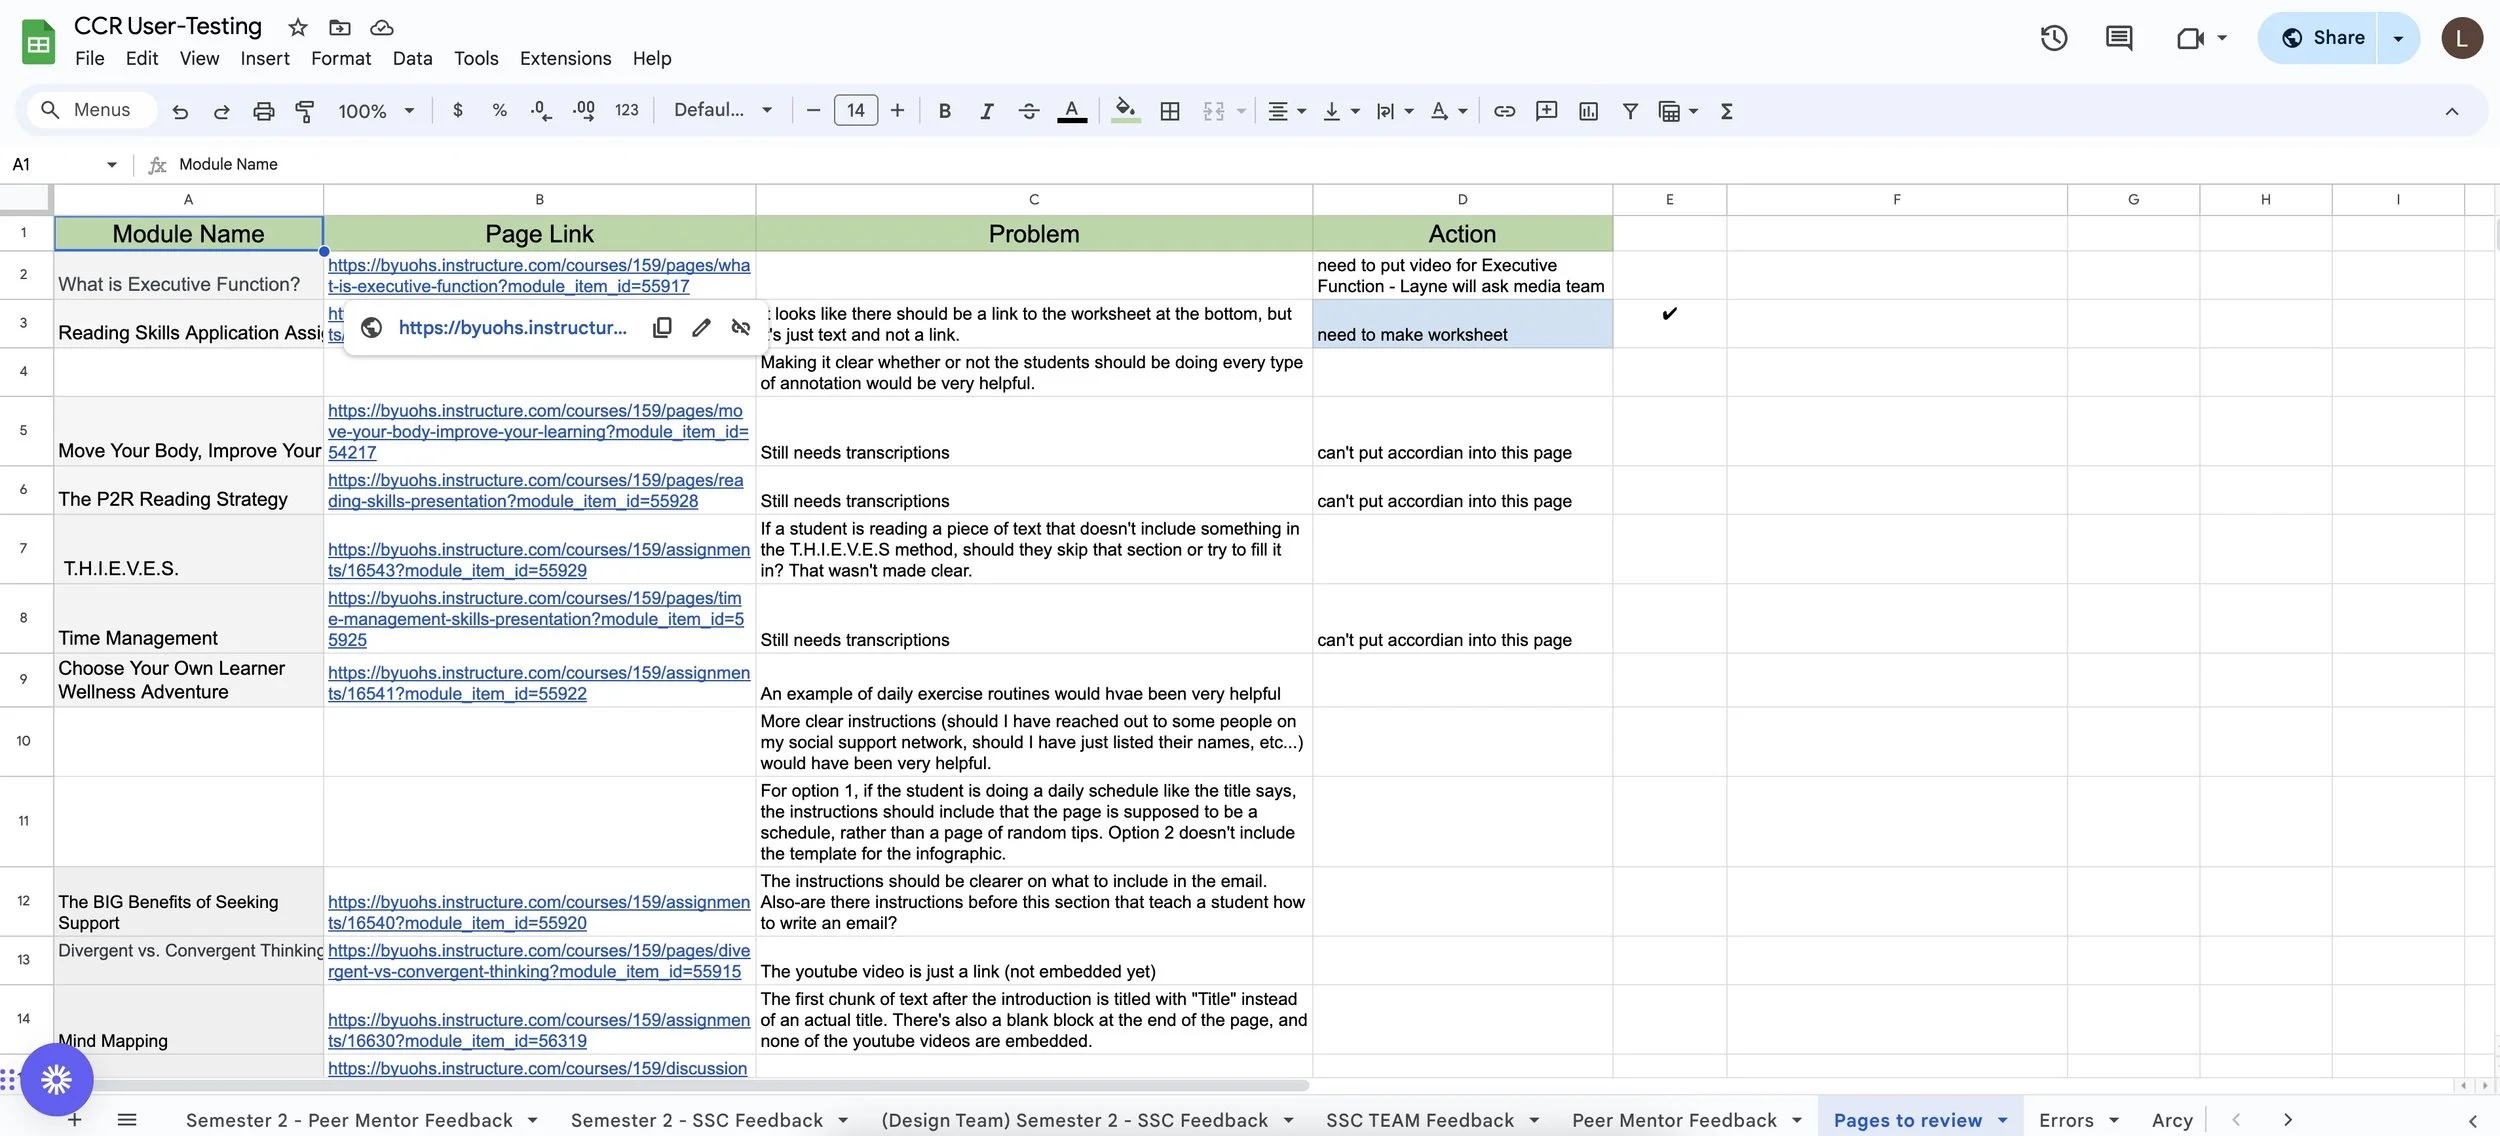Apply percent format icon
Screen dimensions: 2500x1136
click(x=499, y=110)
